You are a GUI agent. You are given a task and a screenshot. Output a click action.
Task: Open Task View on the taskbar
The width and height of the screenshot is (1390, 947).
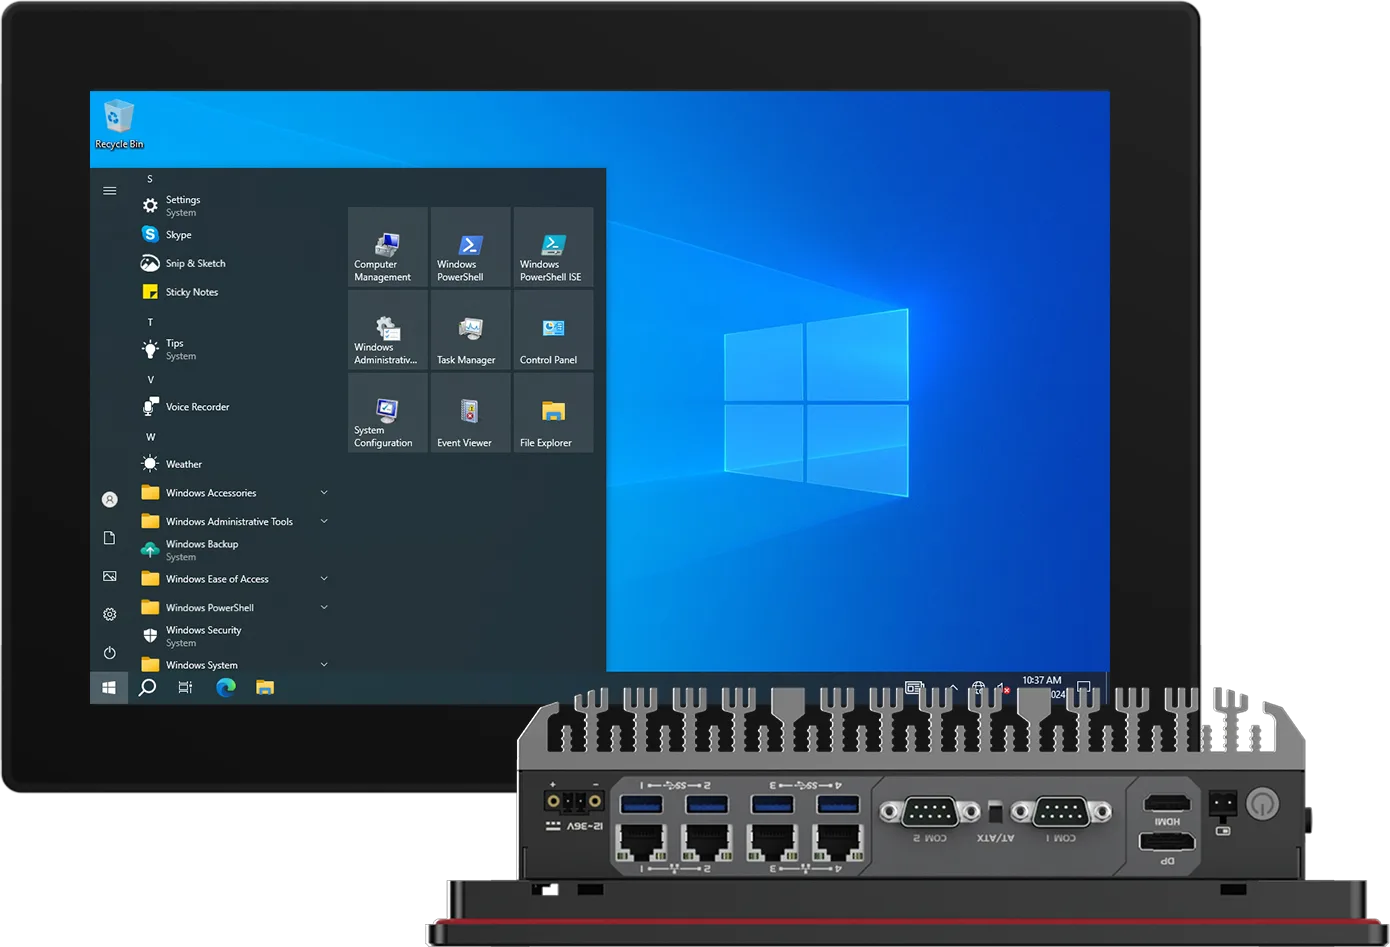coord(185,687)
